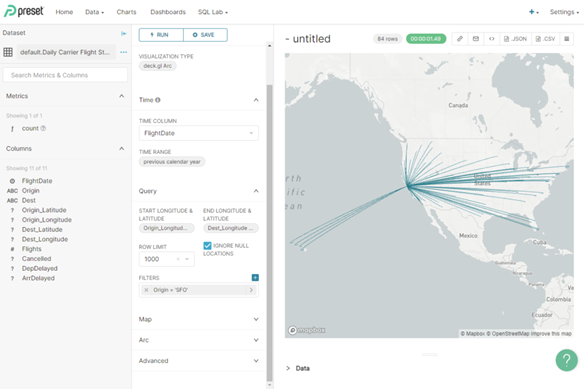Export chart as .CSV
This screenshot has width=584, height=389.
coord(545,39)
